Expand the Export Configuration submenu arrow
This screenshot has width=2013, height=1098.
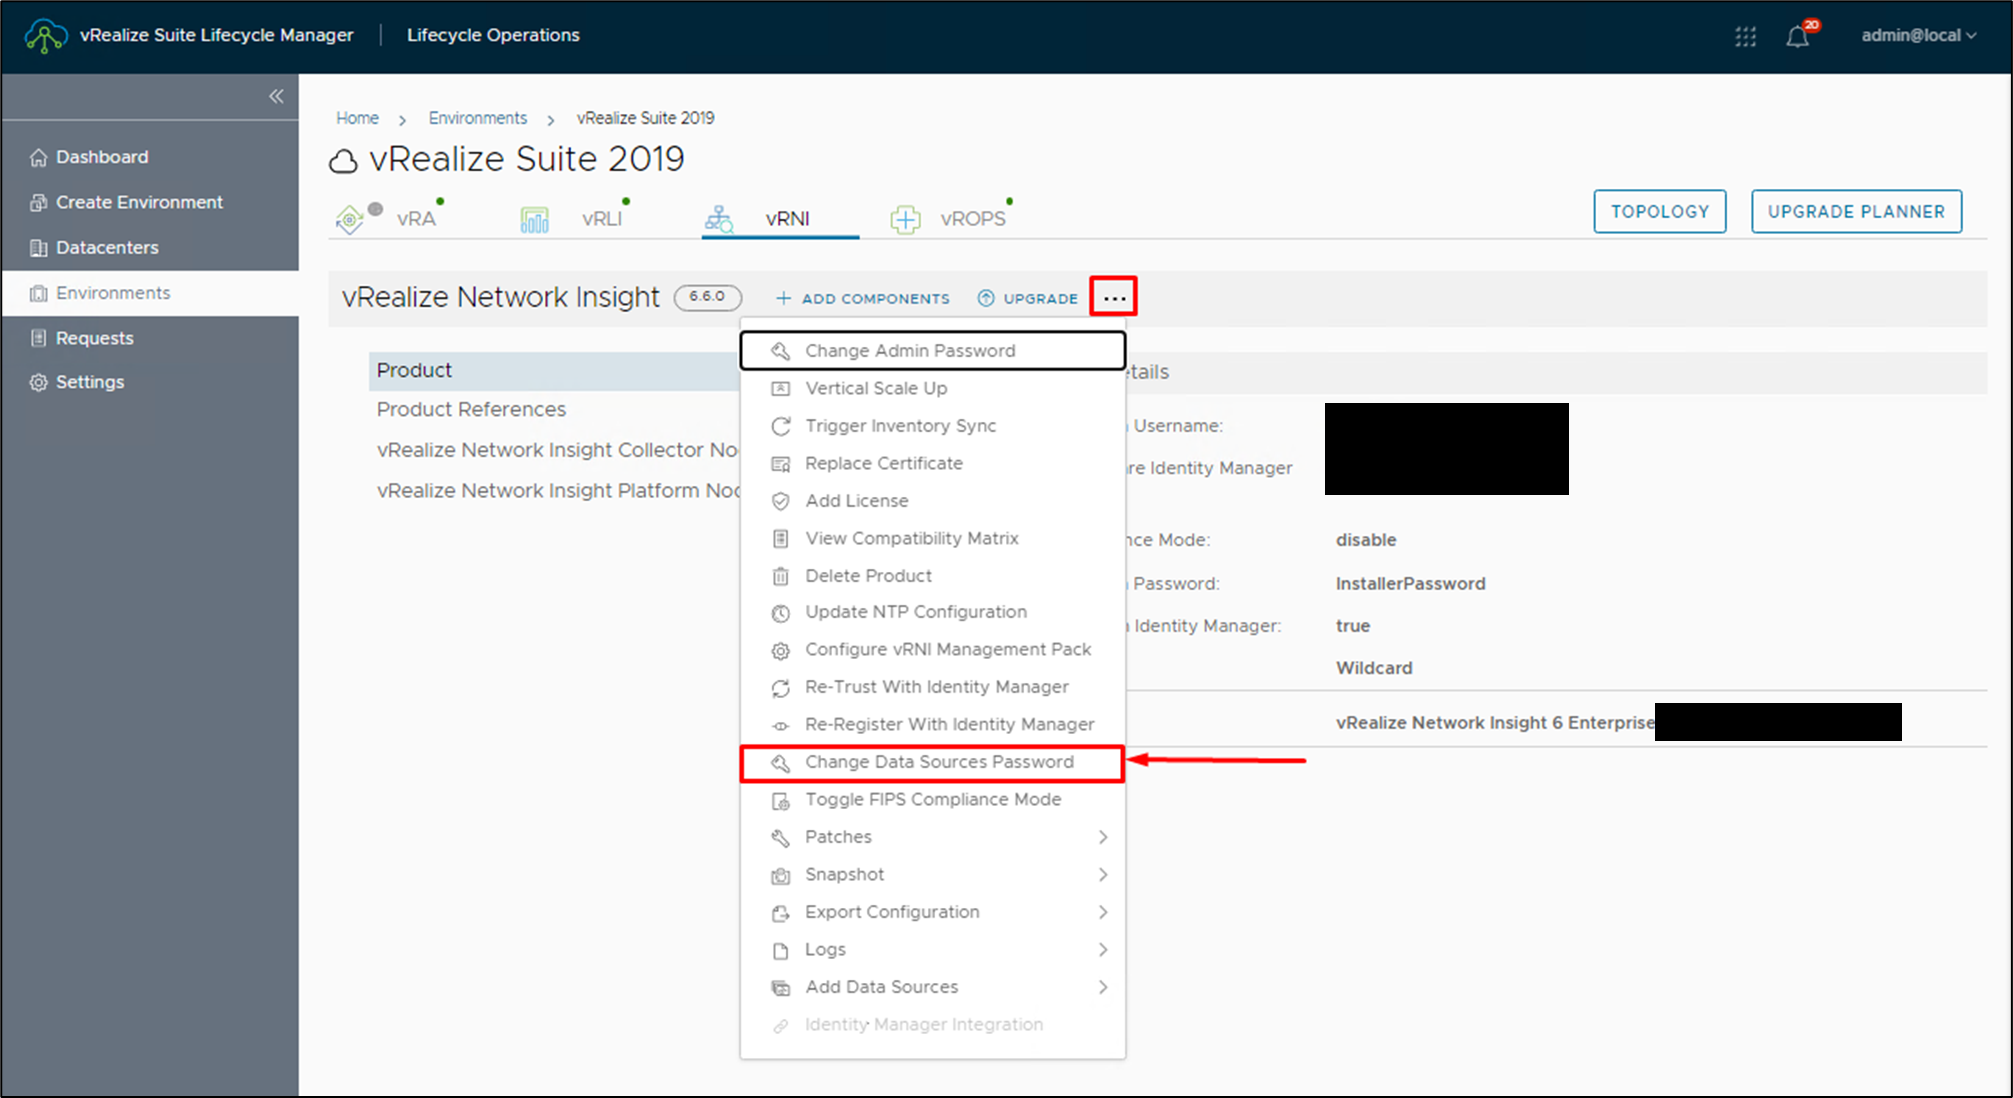(1103, 912)
